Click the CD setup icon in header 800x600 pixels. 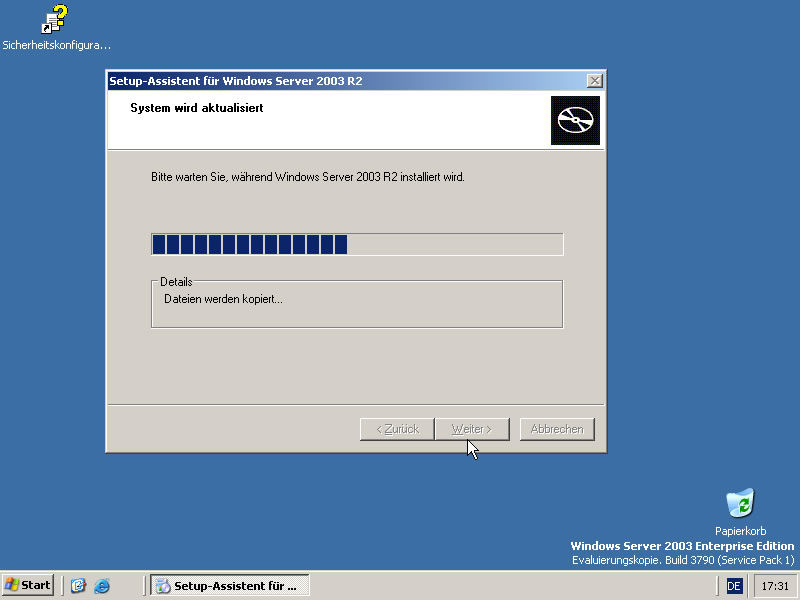[575, 121]
